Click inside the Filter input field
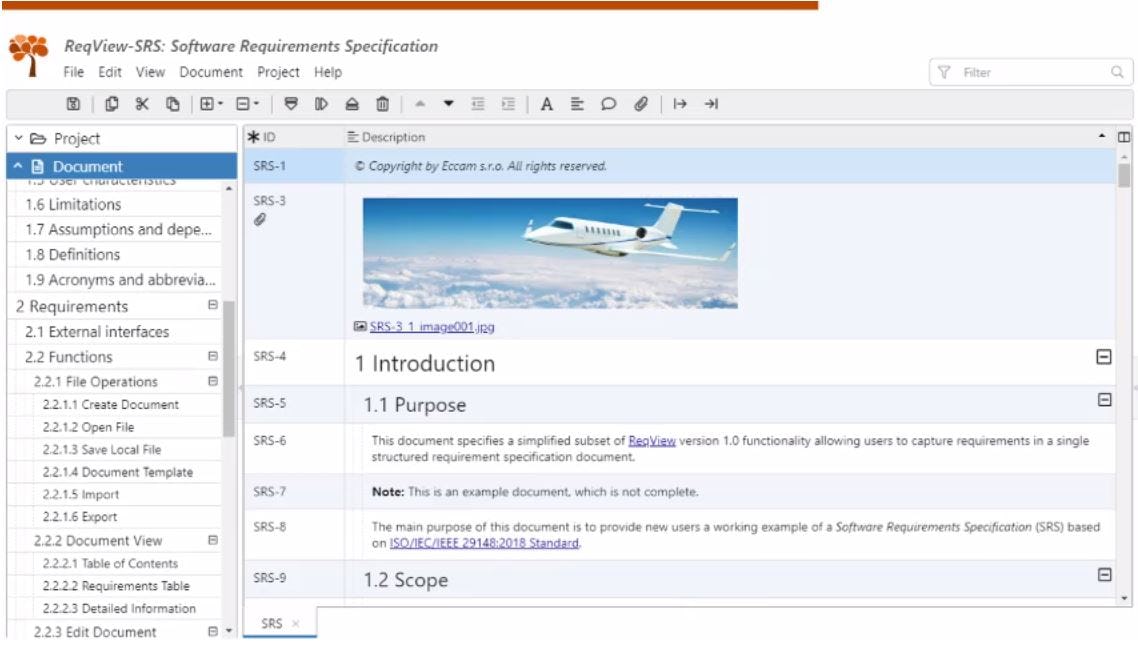The width and height of the screenshot is (1138, 648). (1010, 69)
